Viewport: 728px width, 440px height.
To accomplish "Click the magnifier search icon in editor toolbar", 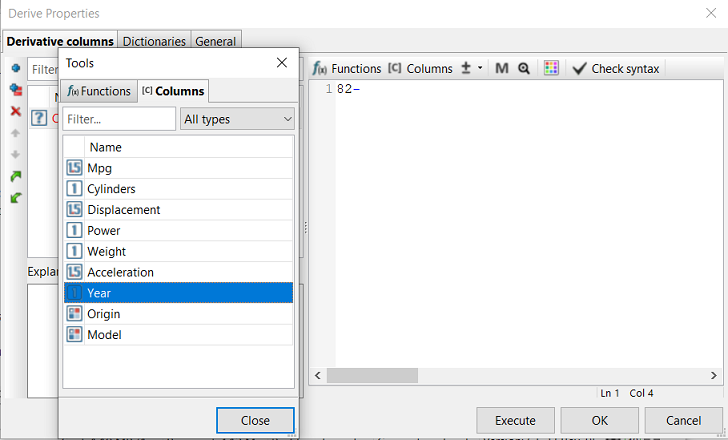I will pyautogui.click(x=523, y=69).
